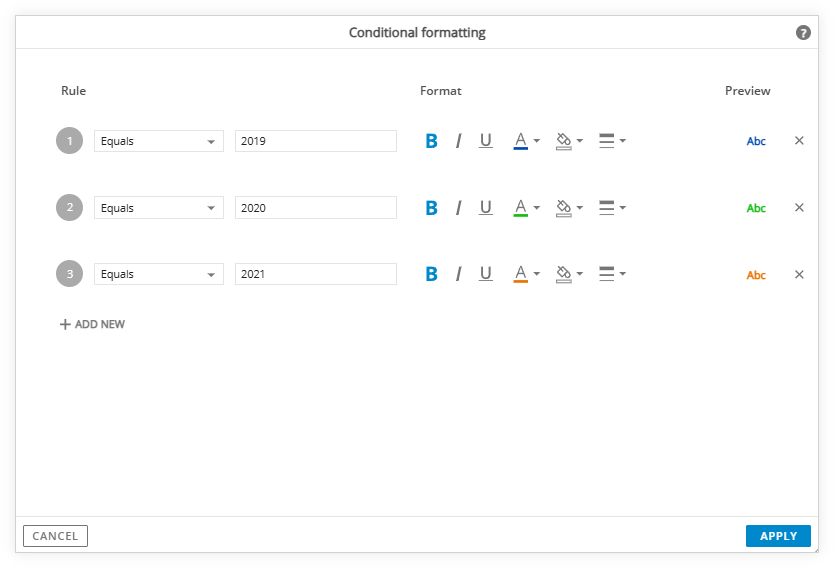This screenshot has width=834, height=568.
Task: Click italic icon in rule 1 row
Action: pos(458,141)
